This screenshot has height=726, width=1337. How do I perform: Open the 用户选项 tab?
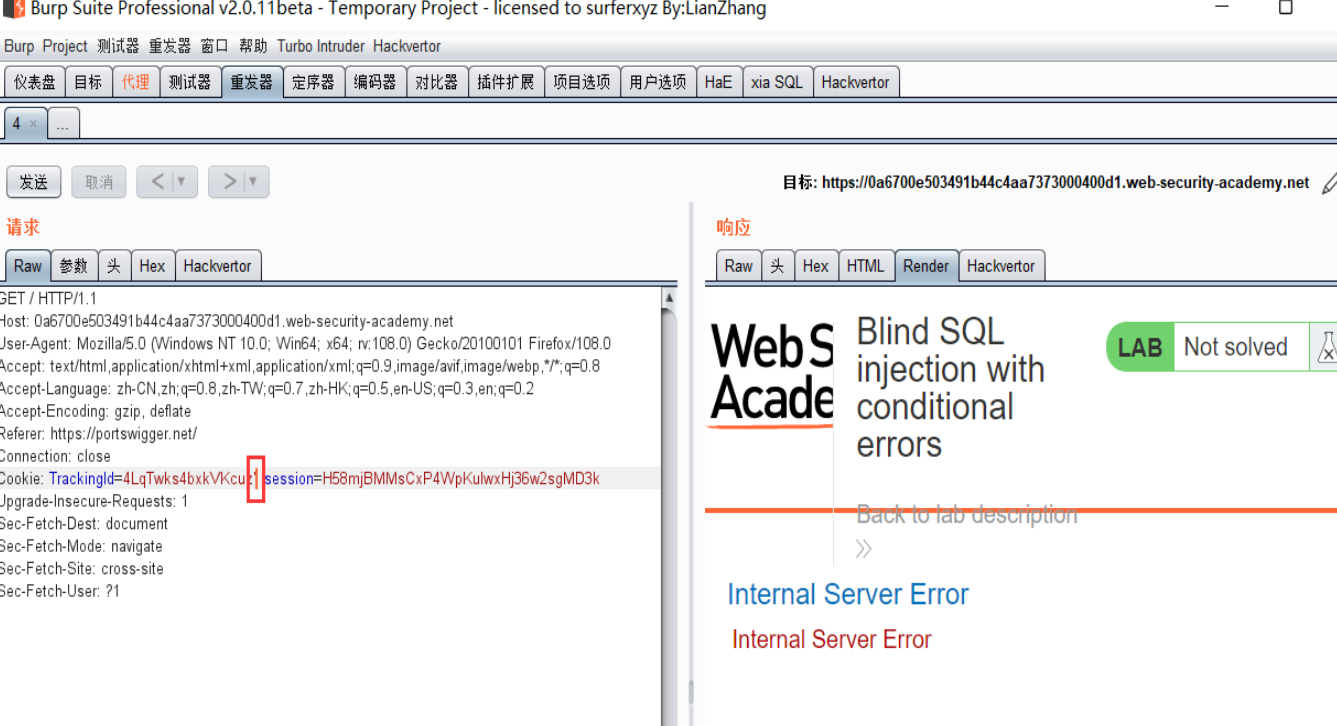(x=658, y=82)
